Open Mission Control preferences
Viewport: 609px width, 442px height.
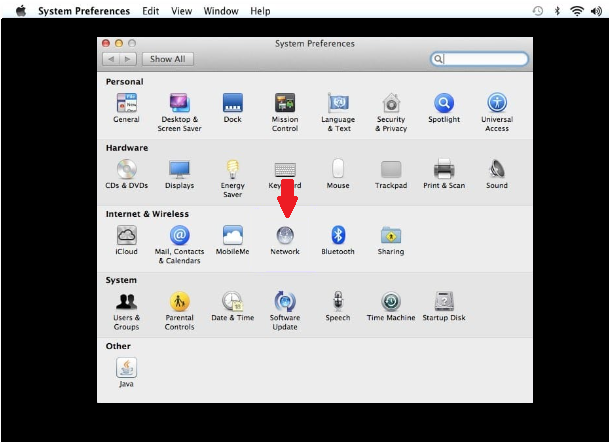(285, 103)
